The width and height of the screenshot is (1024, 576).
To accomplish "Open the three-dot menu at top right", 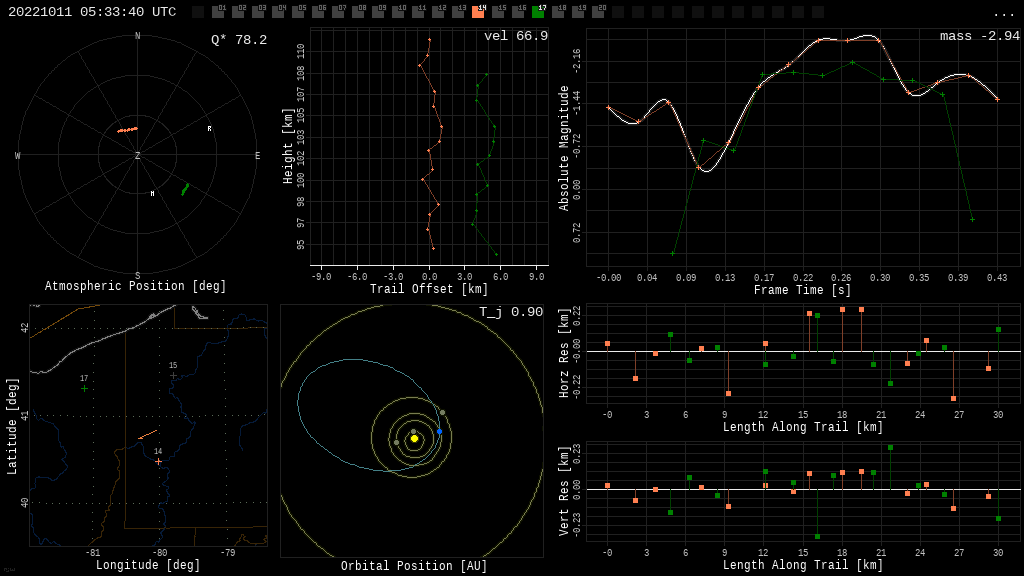I will point(1002,14).
